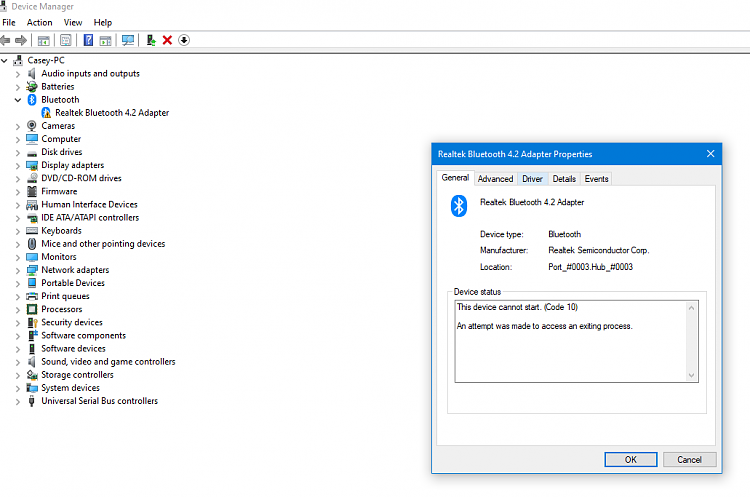Click 'Realtek Semiconductor Corp.' manufacturer text

tap(598, 250)
